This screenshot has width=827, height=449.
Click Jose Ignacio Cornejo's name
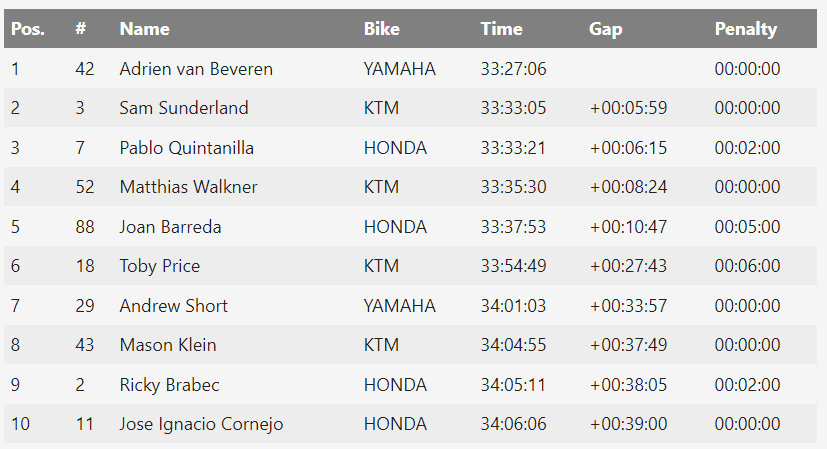coord(201,424)
